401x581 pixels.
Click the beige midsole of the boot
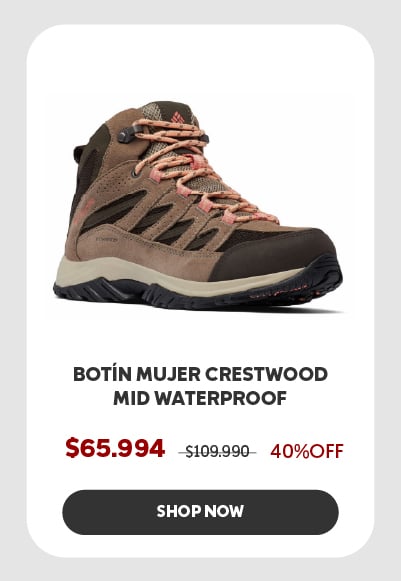pyautogui.click(x=178, y=272)
